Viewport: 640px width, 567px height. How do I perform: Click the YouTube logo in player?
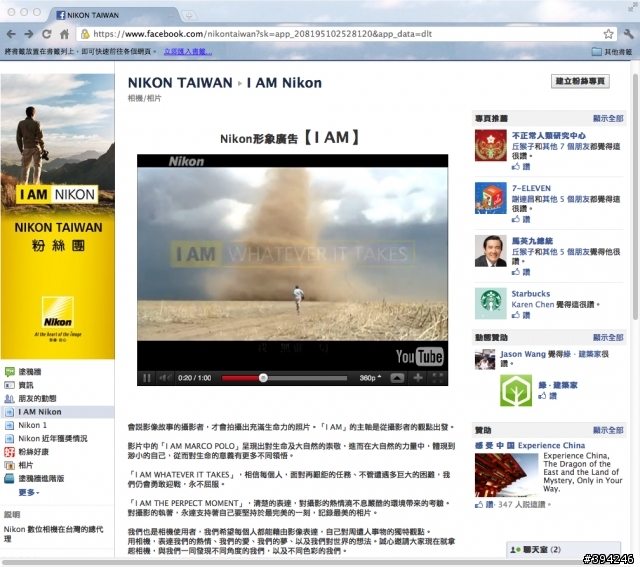tap(419, 356)
